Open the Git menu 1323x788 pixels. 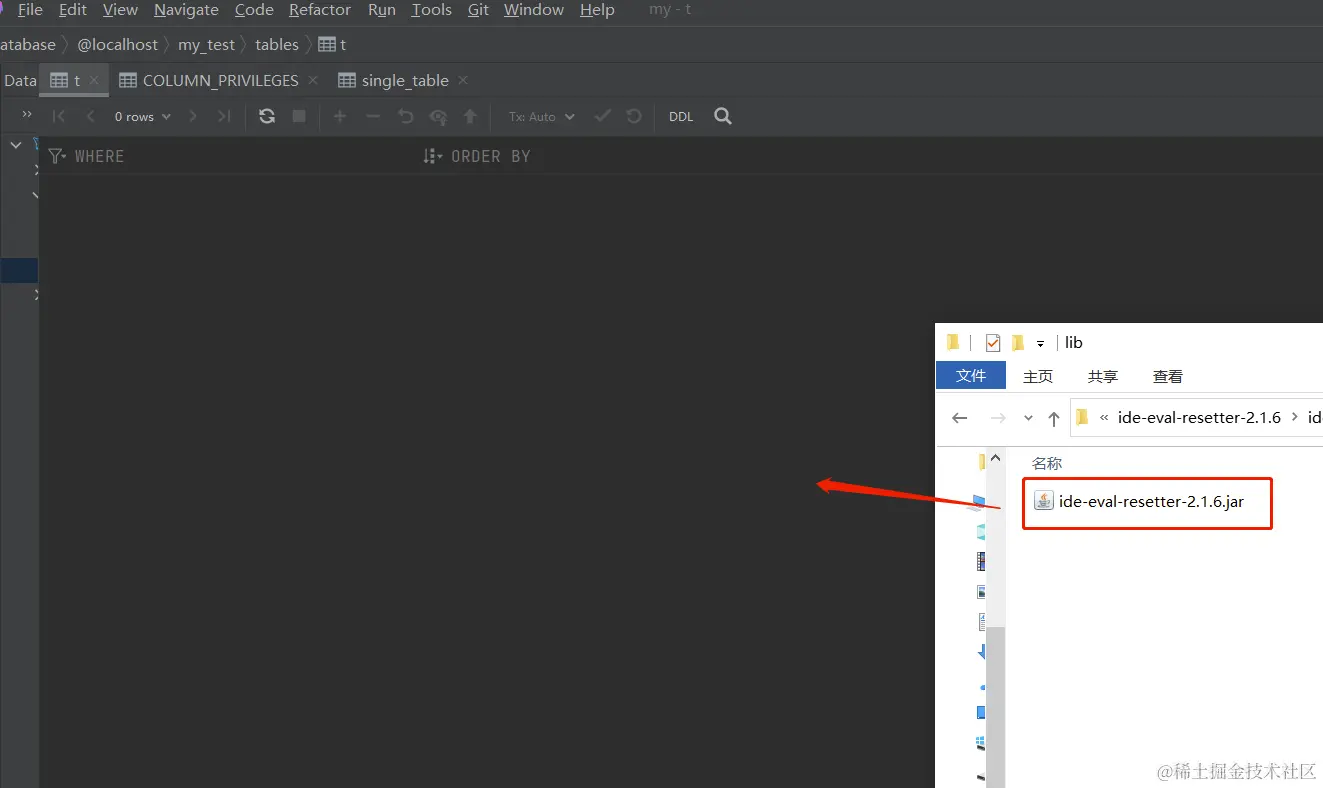pos(478,10)
